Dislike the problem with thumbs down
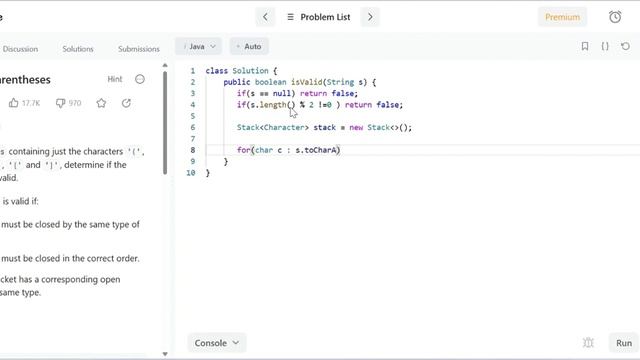 point(60,103)
